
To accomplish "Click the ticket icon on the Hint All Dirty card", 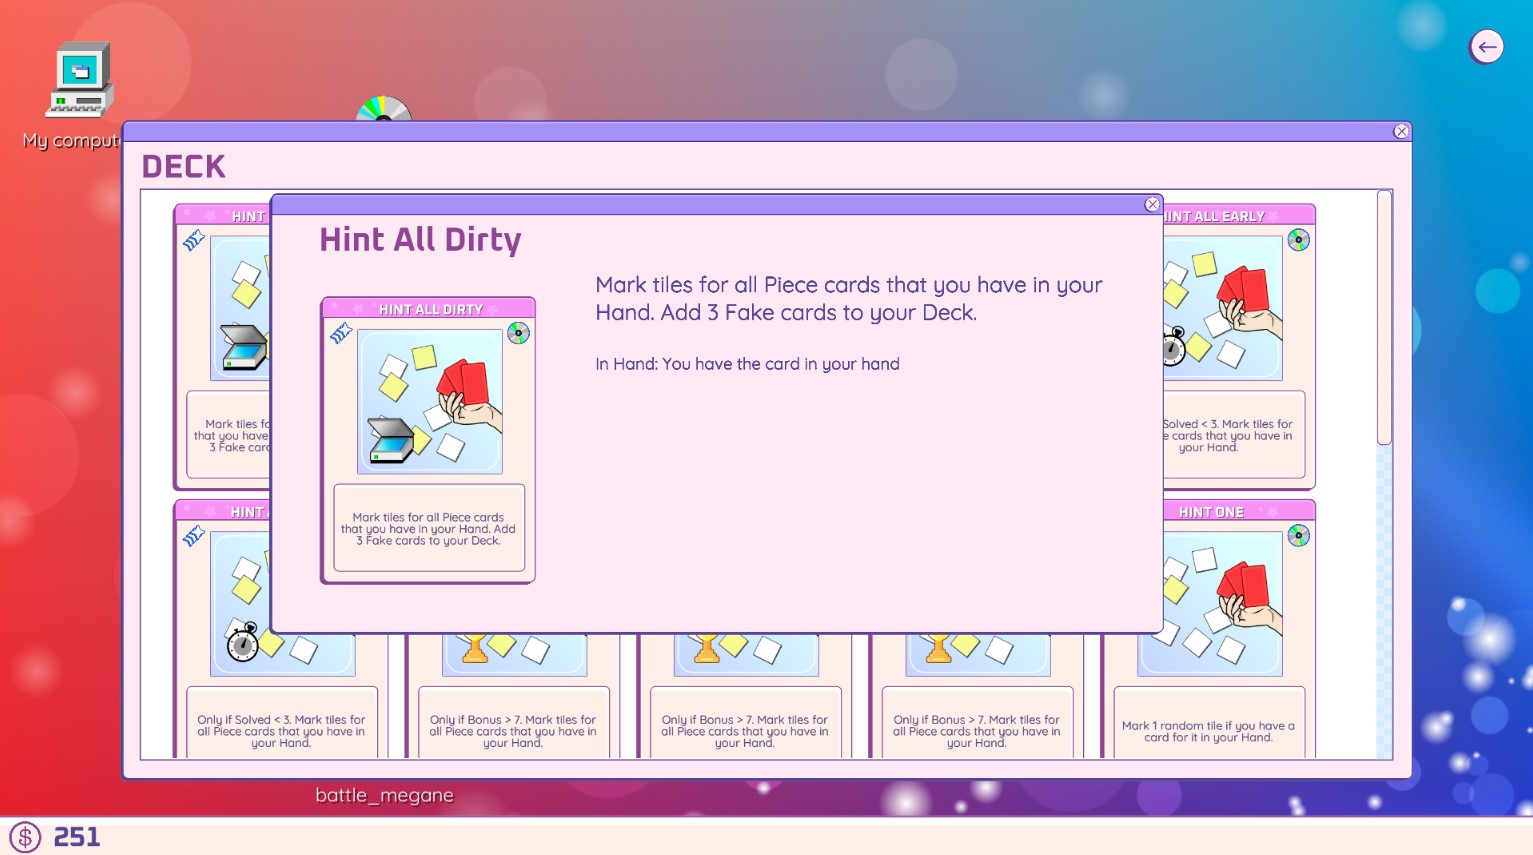I will [341, 333].
